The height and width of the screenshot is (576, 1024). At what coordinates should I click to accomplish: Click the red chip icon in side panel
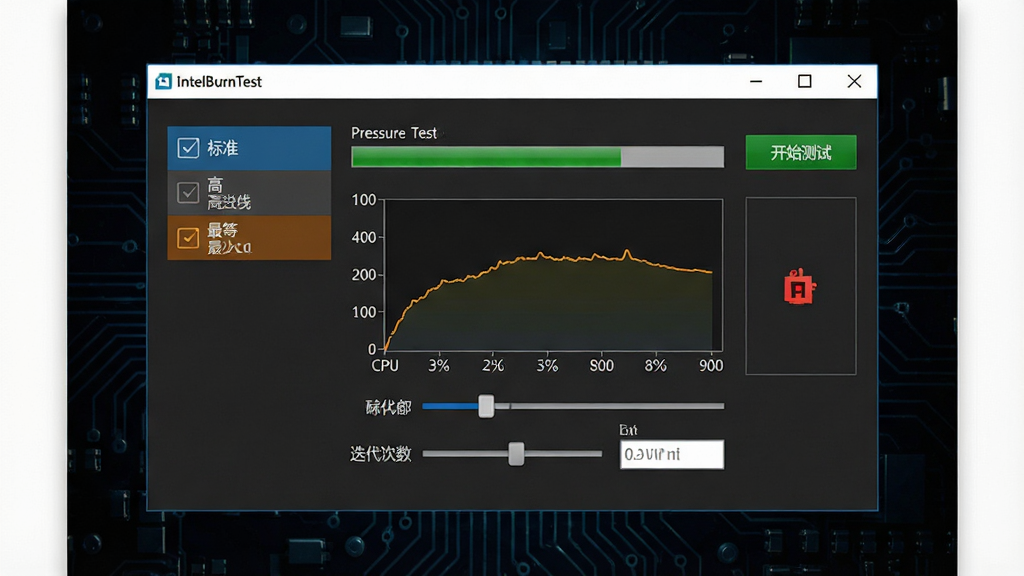click(x=799, y=287)
